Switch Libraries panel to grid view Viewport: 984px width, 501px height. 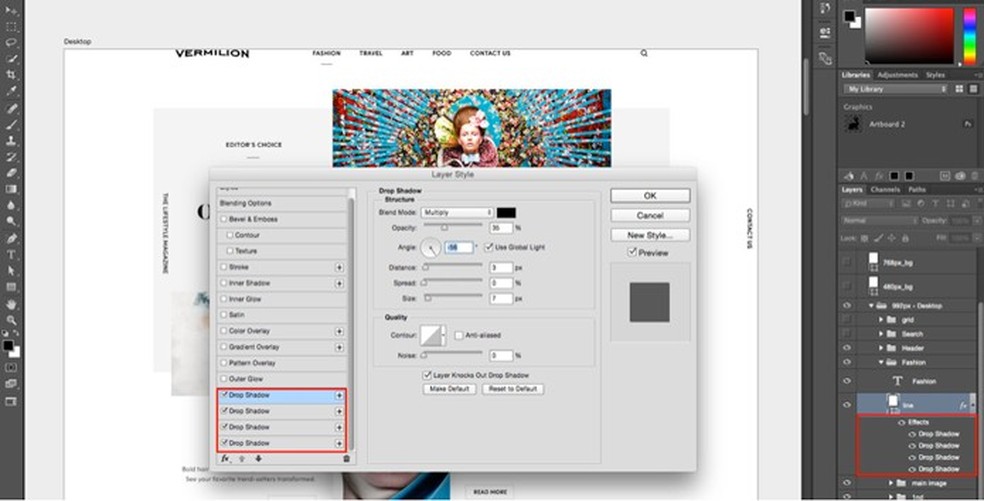pos(959,89)
